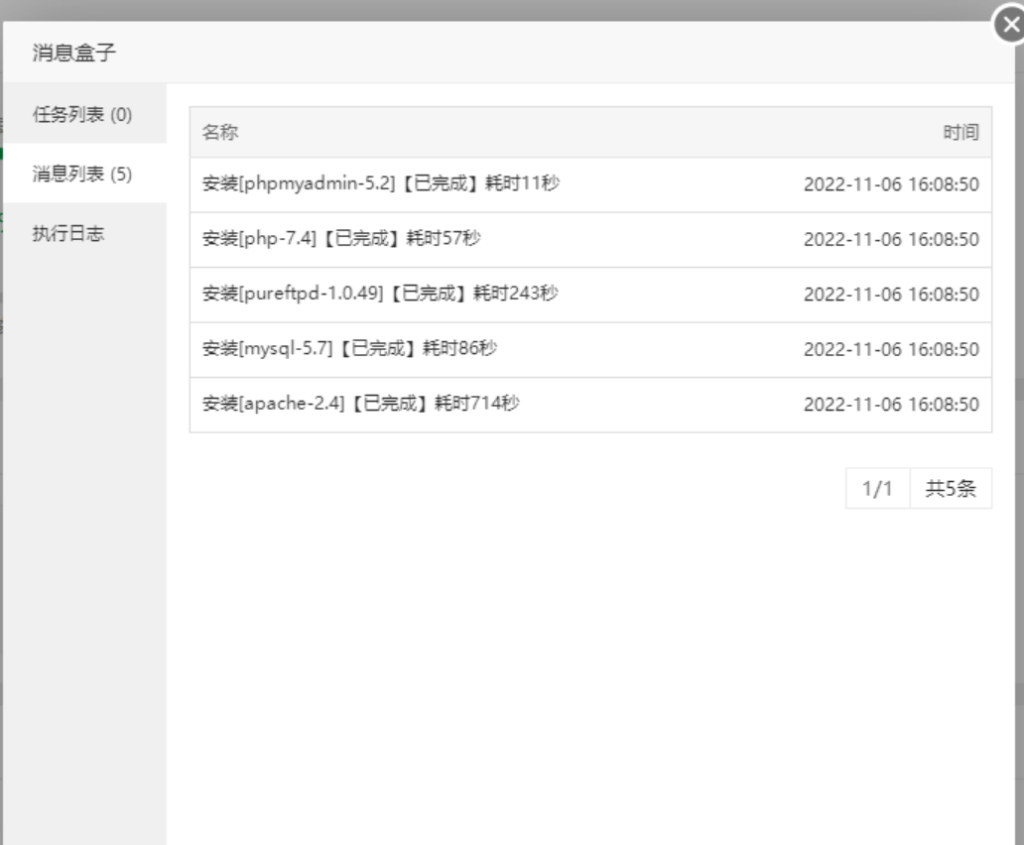This screenshot has height=845, width=1024.
Task: Click the timestamp in the phpmyadmin row
Action: pyautogui.click(x=890, y=185)
